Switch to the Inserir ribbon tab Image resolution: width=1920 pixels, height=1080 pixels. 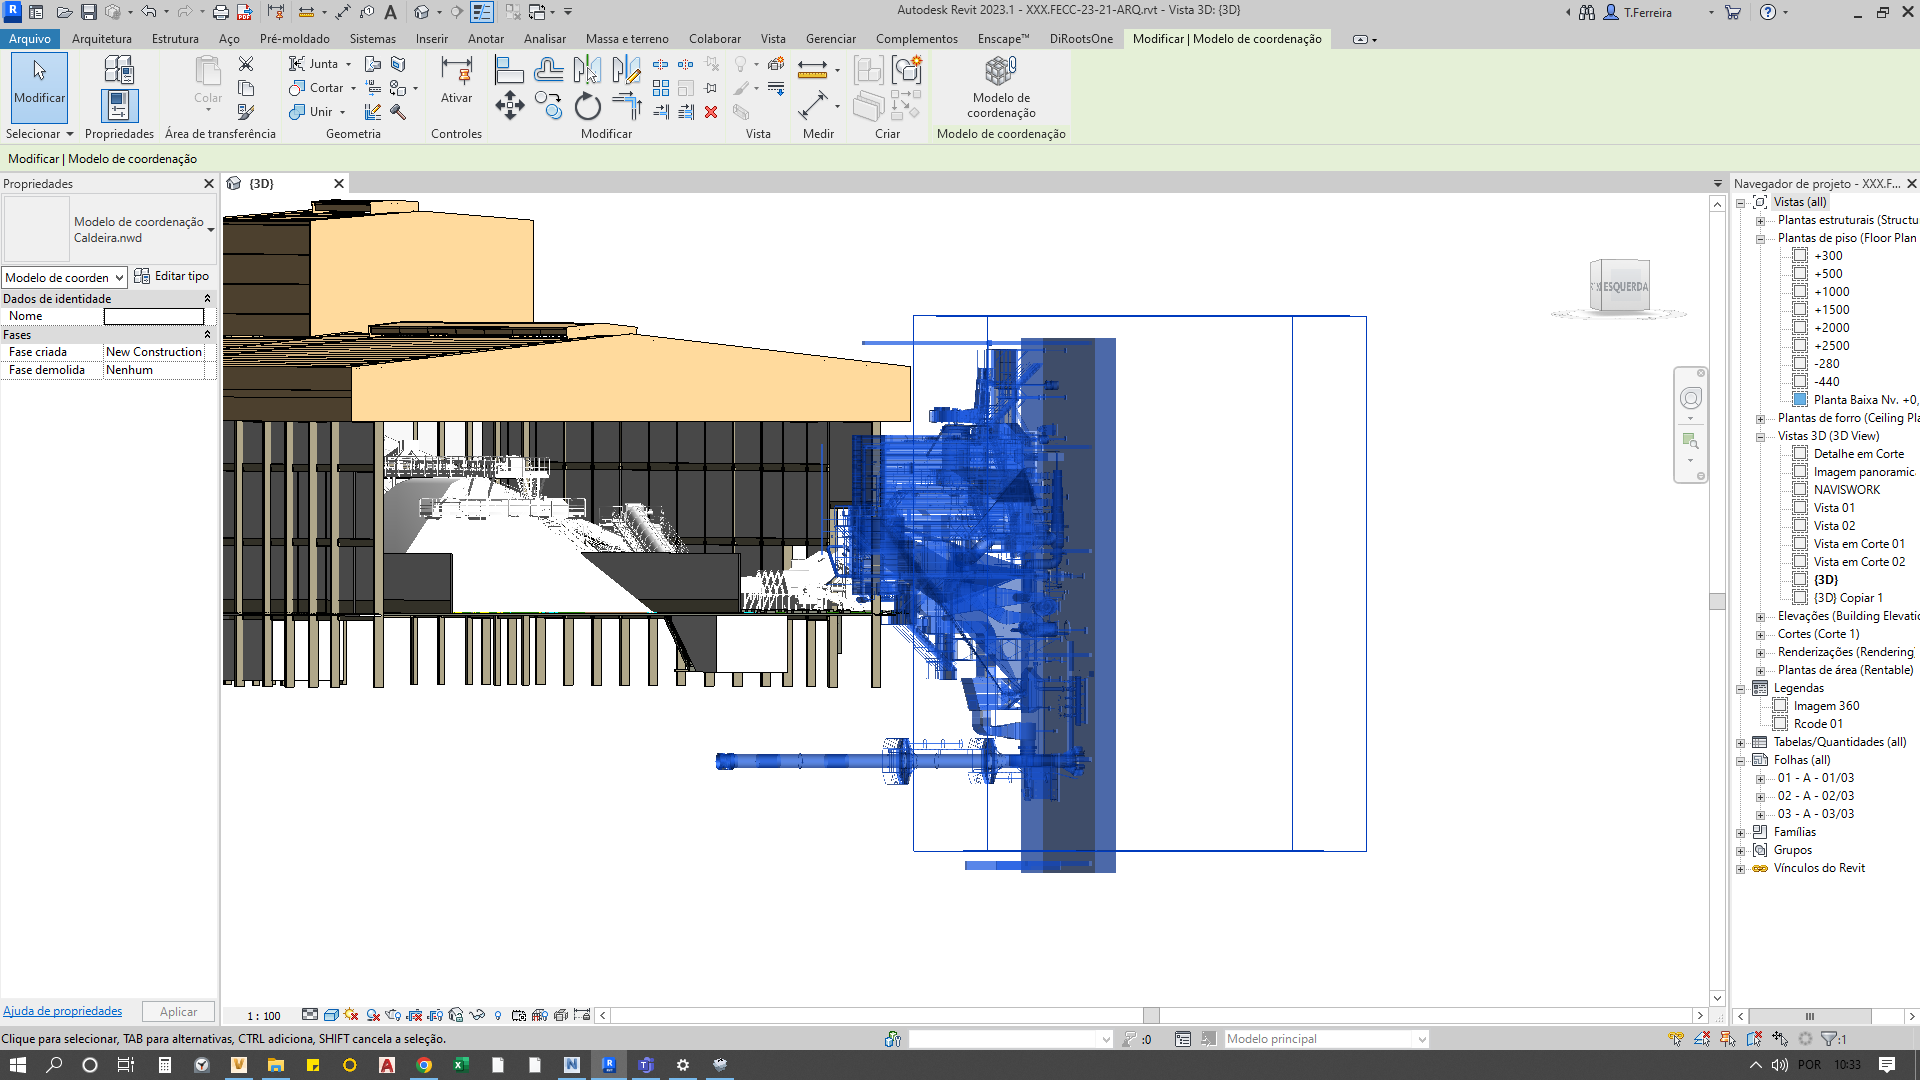pos(431,39)
